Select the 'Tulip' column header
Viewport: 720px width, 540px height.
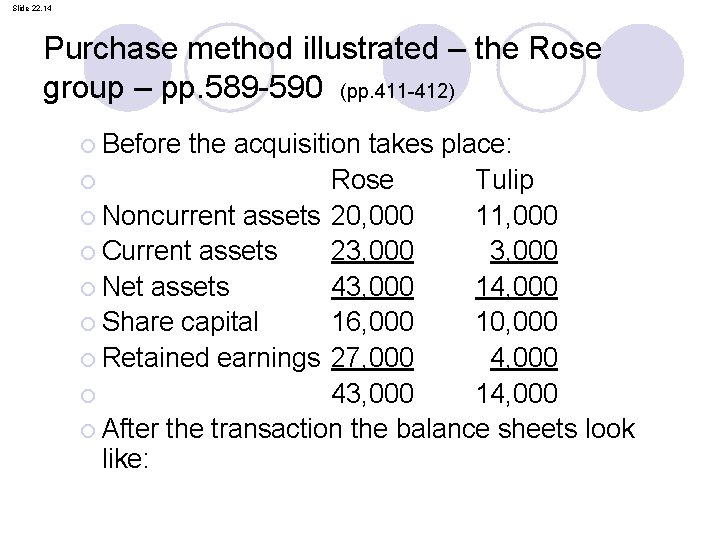pyautogui.click(x=504, y=180)
